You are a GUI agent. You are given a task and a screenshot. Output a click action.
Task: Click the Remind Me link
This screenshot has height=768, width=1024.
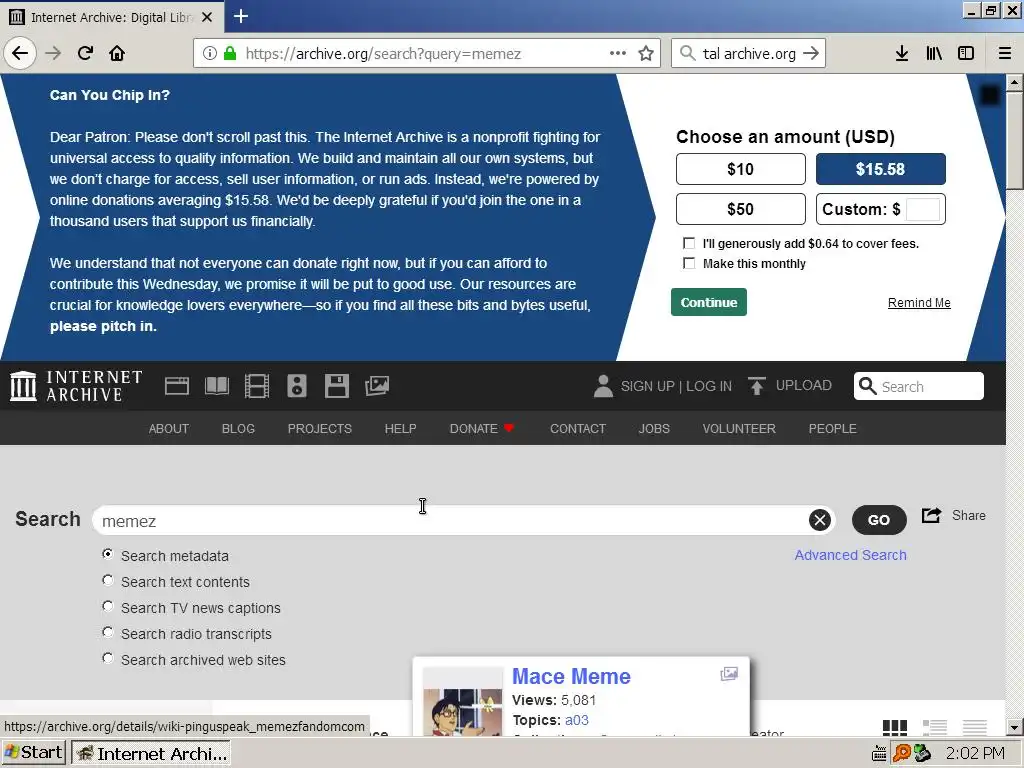click(x=919, y=302)
